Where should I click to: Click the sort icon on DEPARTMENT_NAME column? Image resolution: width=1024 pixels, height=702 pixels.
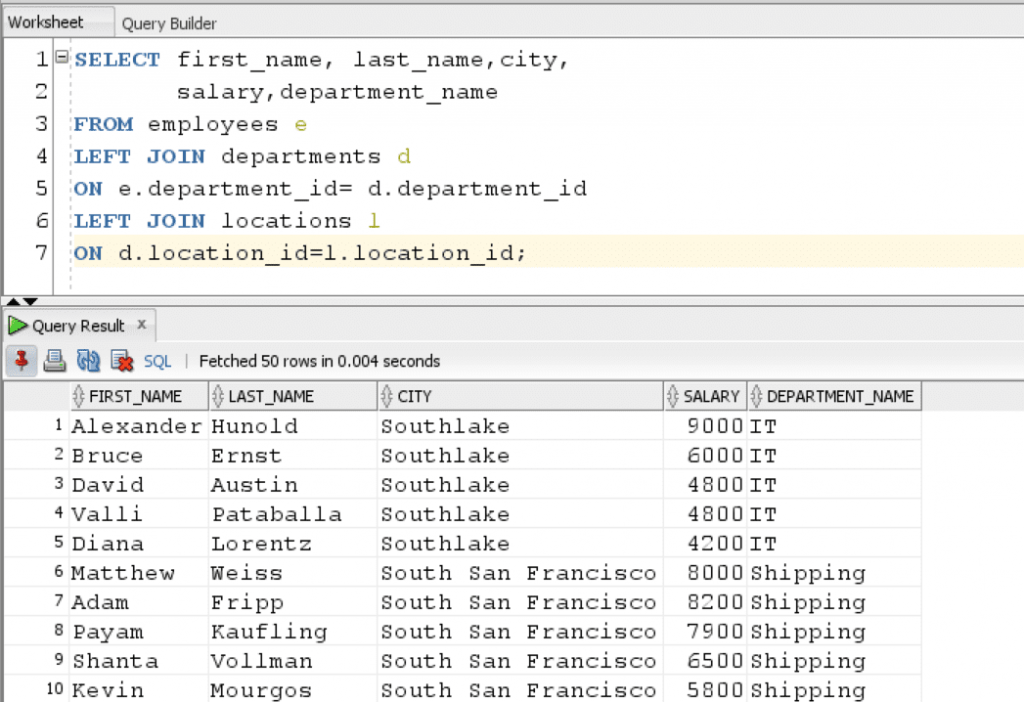pos(757,396)
